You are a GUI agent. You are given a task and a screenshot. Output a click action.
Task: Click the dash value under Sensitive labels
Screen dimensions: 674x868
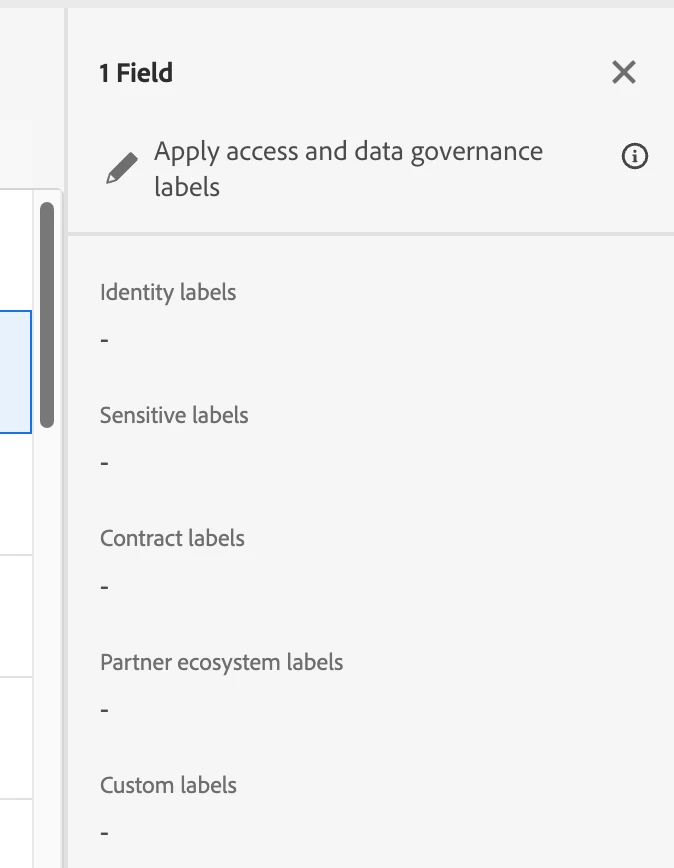105,463
